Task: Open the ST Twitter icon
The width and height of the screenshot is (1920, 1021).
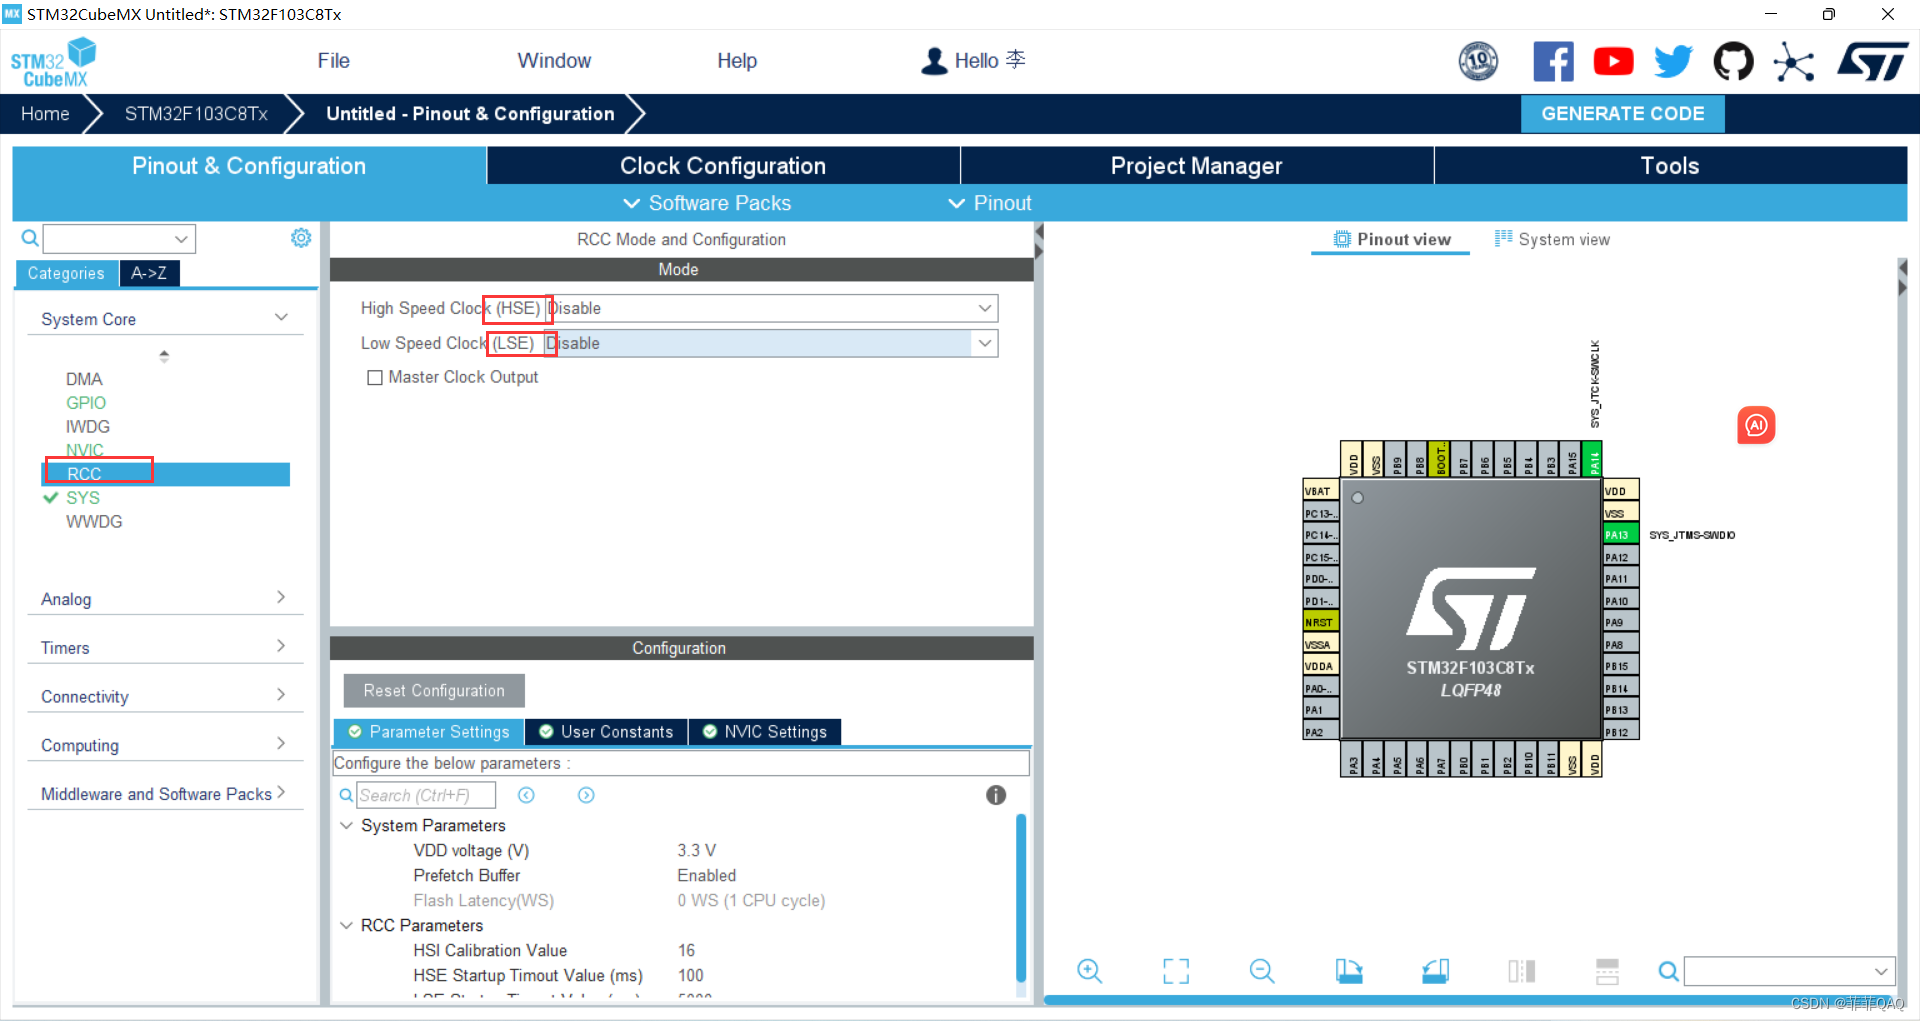Action: [1673, 62]
